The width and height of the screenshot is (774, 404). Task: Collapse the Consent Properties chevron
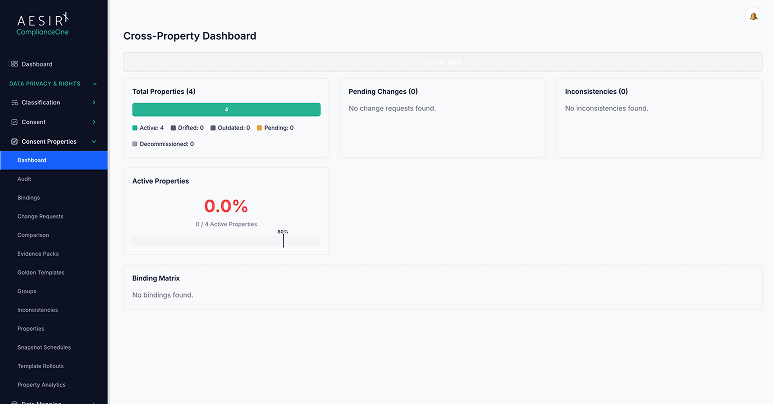(x=94, y=142)
